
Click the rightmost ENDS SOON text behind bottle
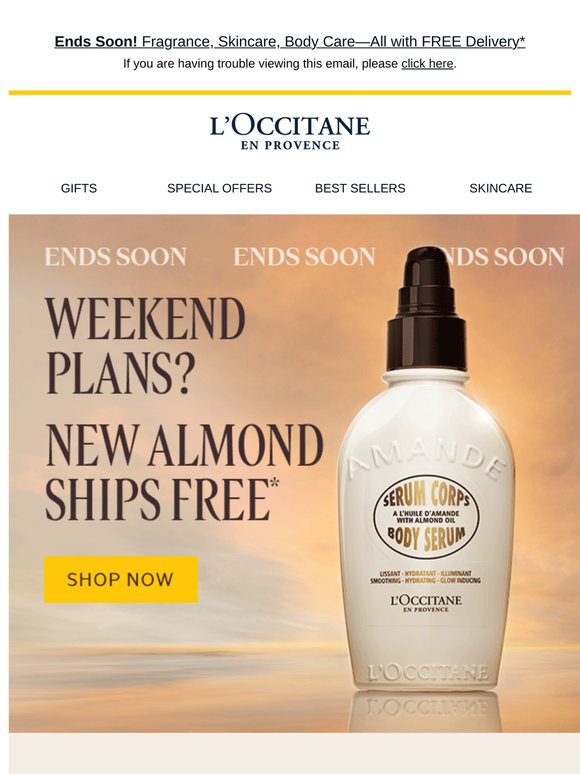(x=506, y=257)
